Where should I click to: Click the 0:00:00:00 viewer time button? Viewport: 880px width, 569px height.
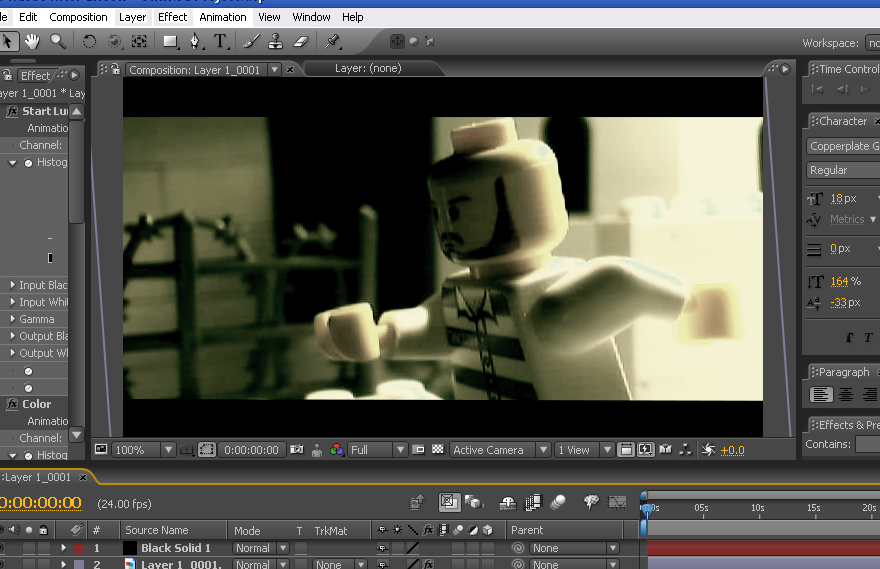tap(251, 450)
